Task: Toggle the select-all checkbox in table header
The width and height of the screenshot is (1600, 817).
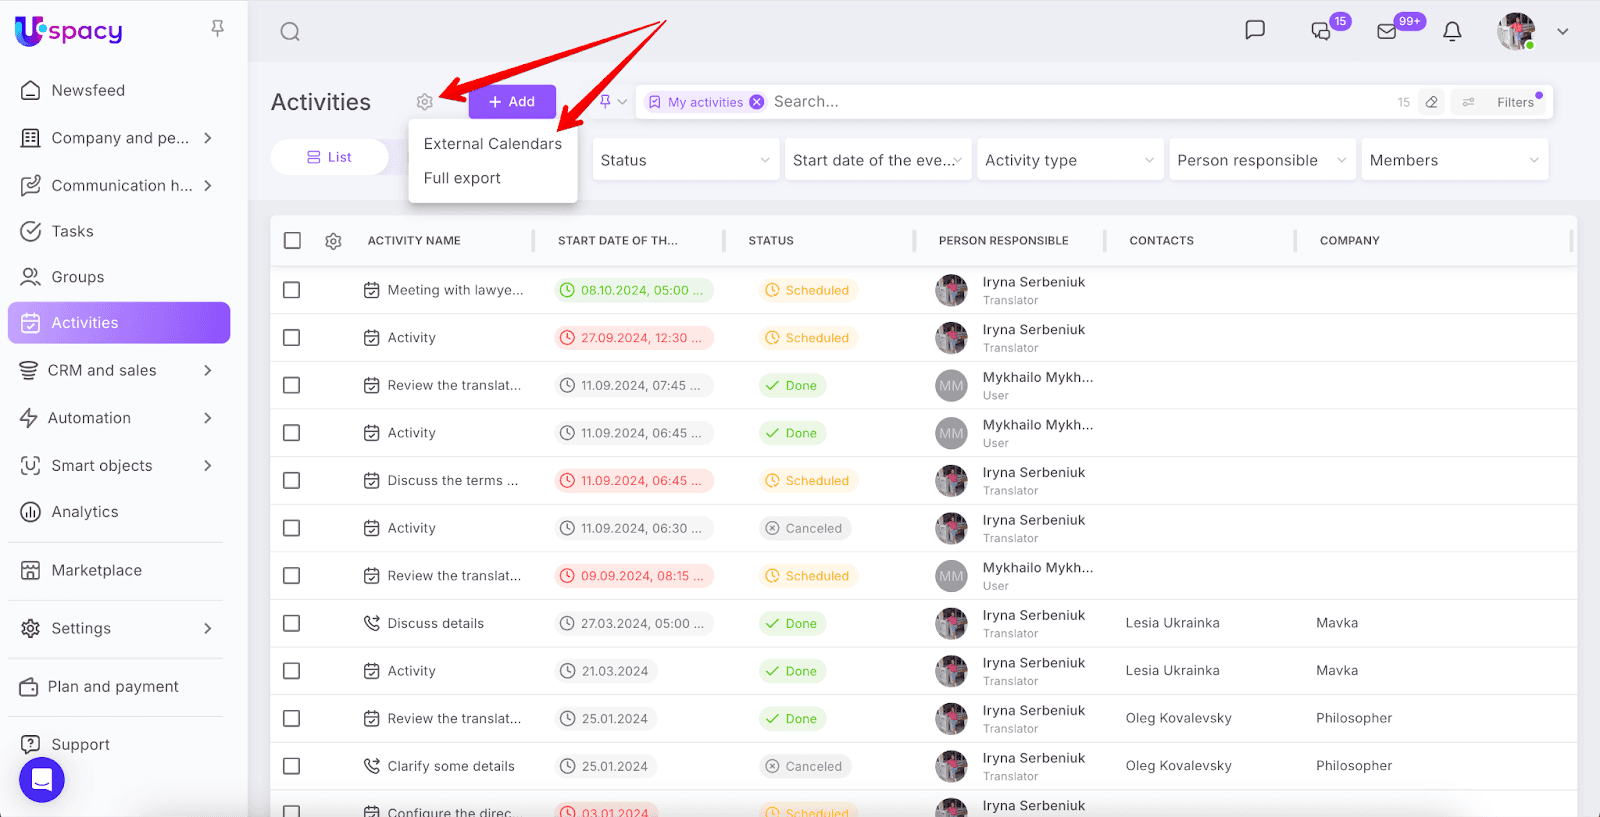Action: (292, 241)
